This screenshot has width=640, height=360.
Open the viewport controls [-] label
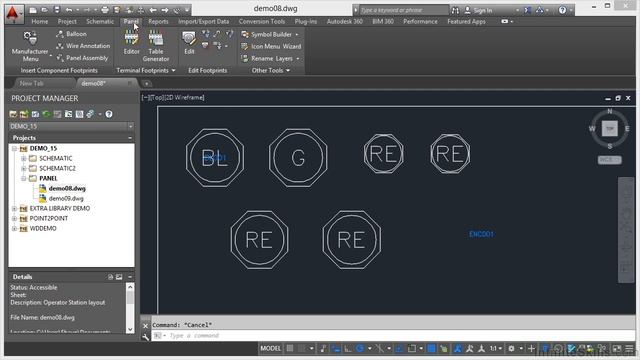144,98
